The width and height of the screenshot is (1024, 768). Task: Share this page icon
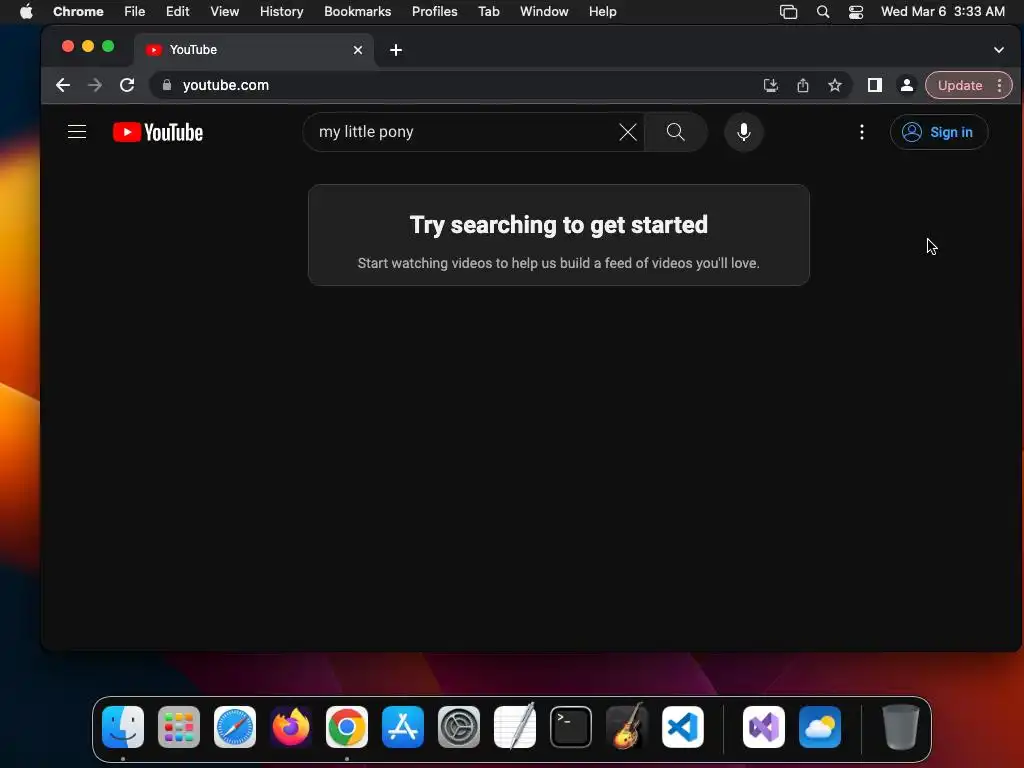[803, 85]
